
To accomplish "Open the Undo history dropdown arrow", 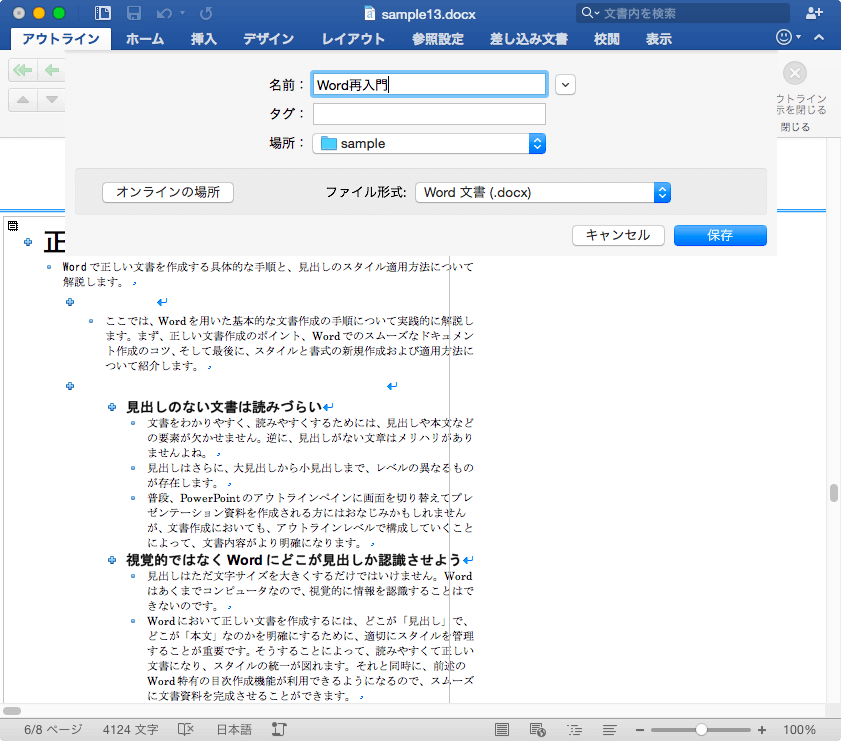I will pos(182,13).
